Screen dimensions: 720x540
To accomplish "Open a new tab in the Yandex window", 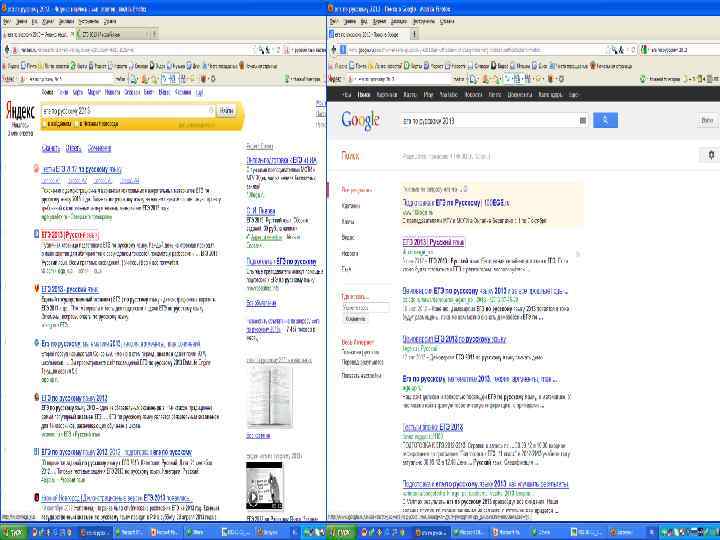I will 154,34.
